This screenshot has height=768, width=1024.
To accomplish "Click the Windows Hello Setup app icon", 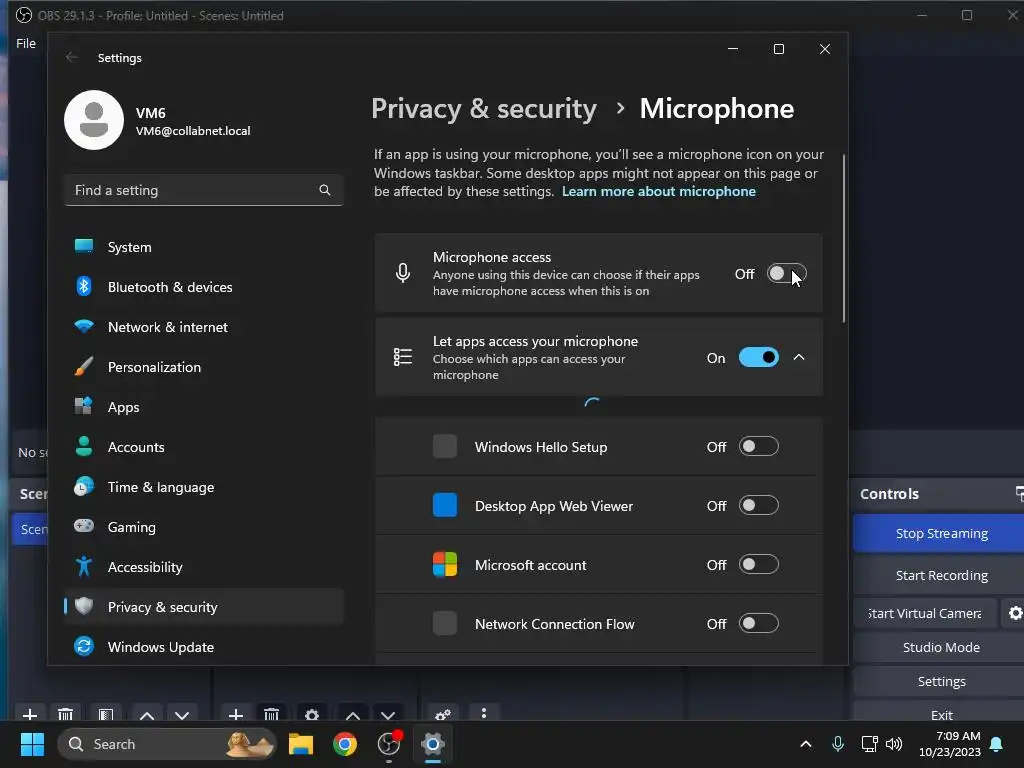I will pos(445,447).
